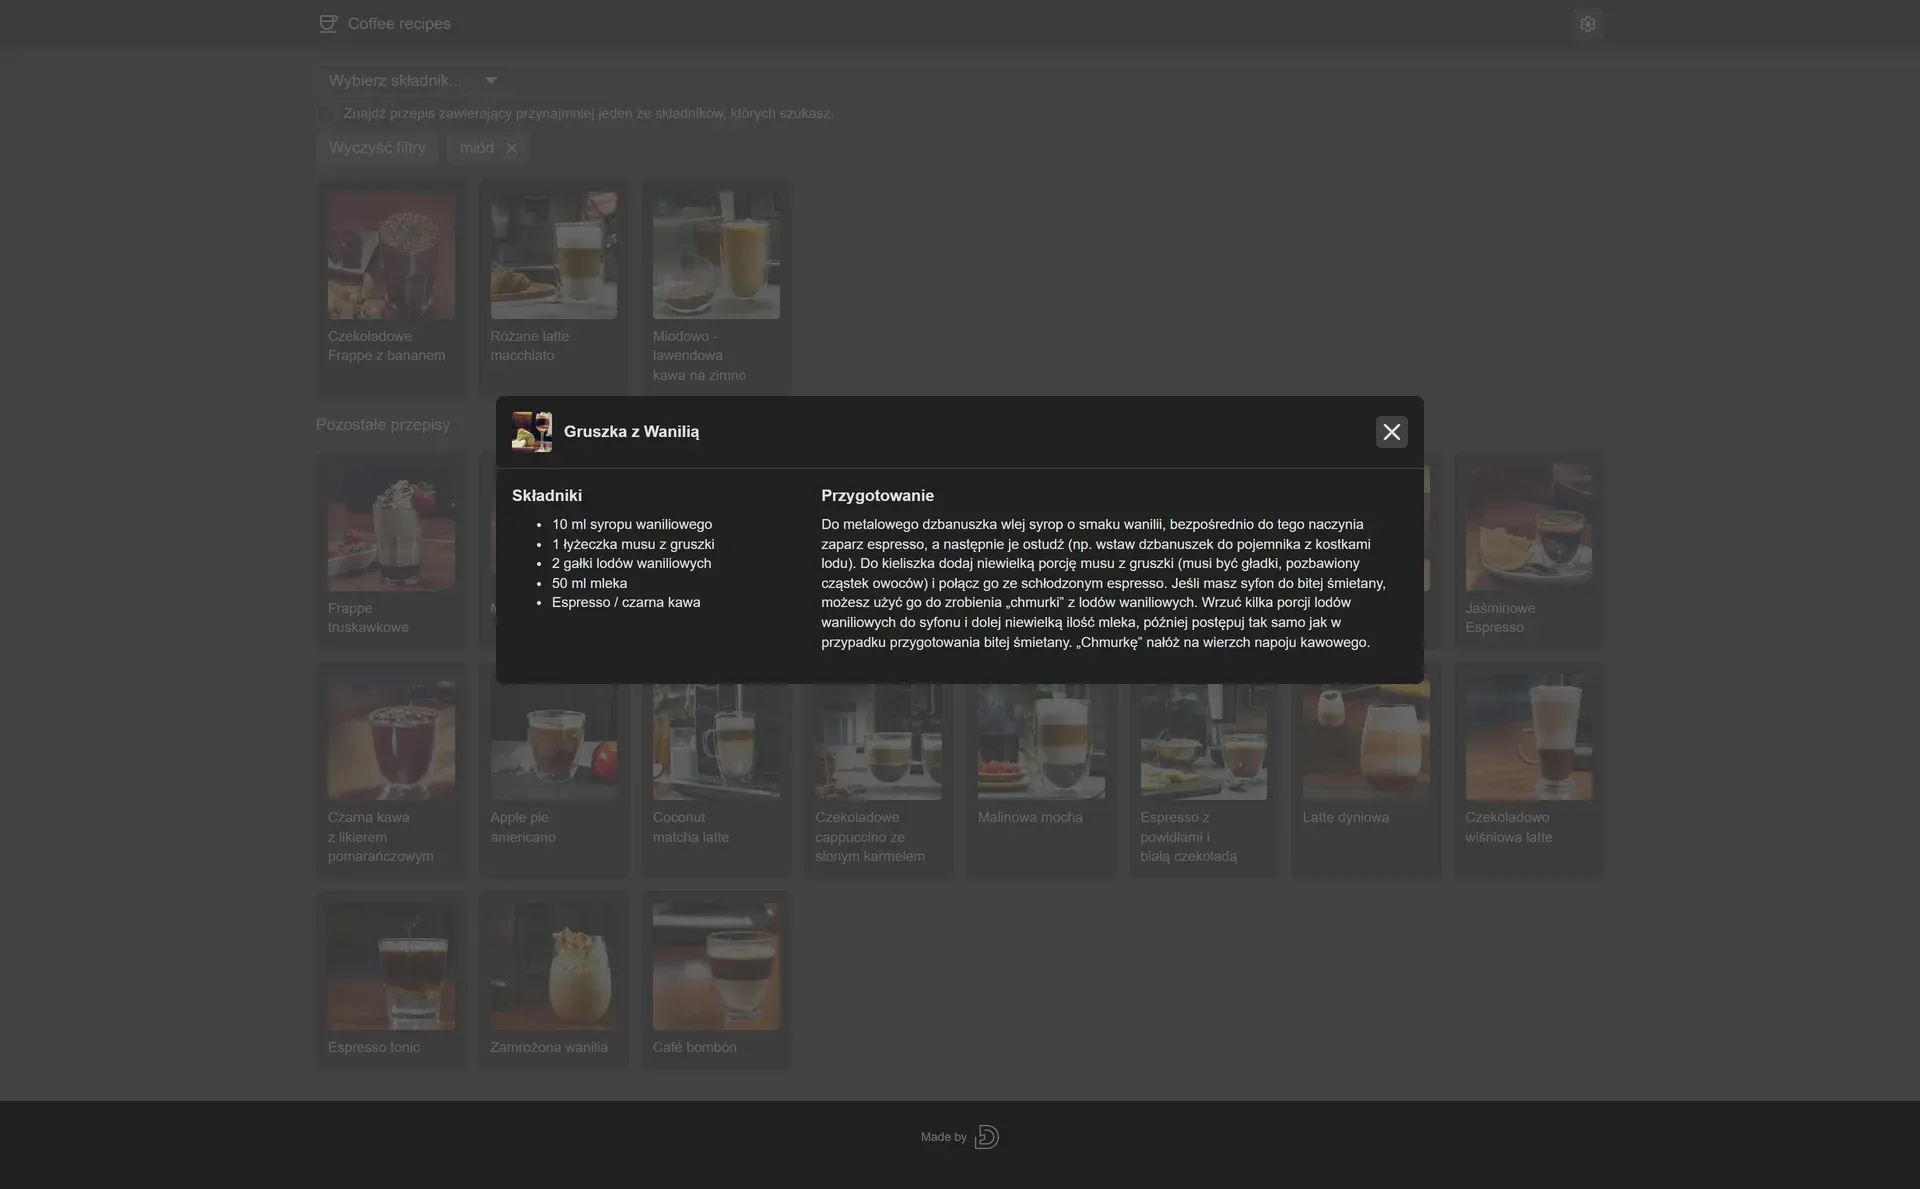Click the Pozostałe przepisy section heading
Viewport: 1920px width, 1189px height.
tap(383, 425)
